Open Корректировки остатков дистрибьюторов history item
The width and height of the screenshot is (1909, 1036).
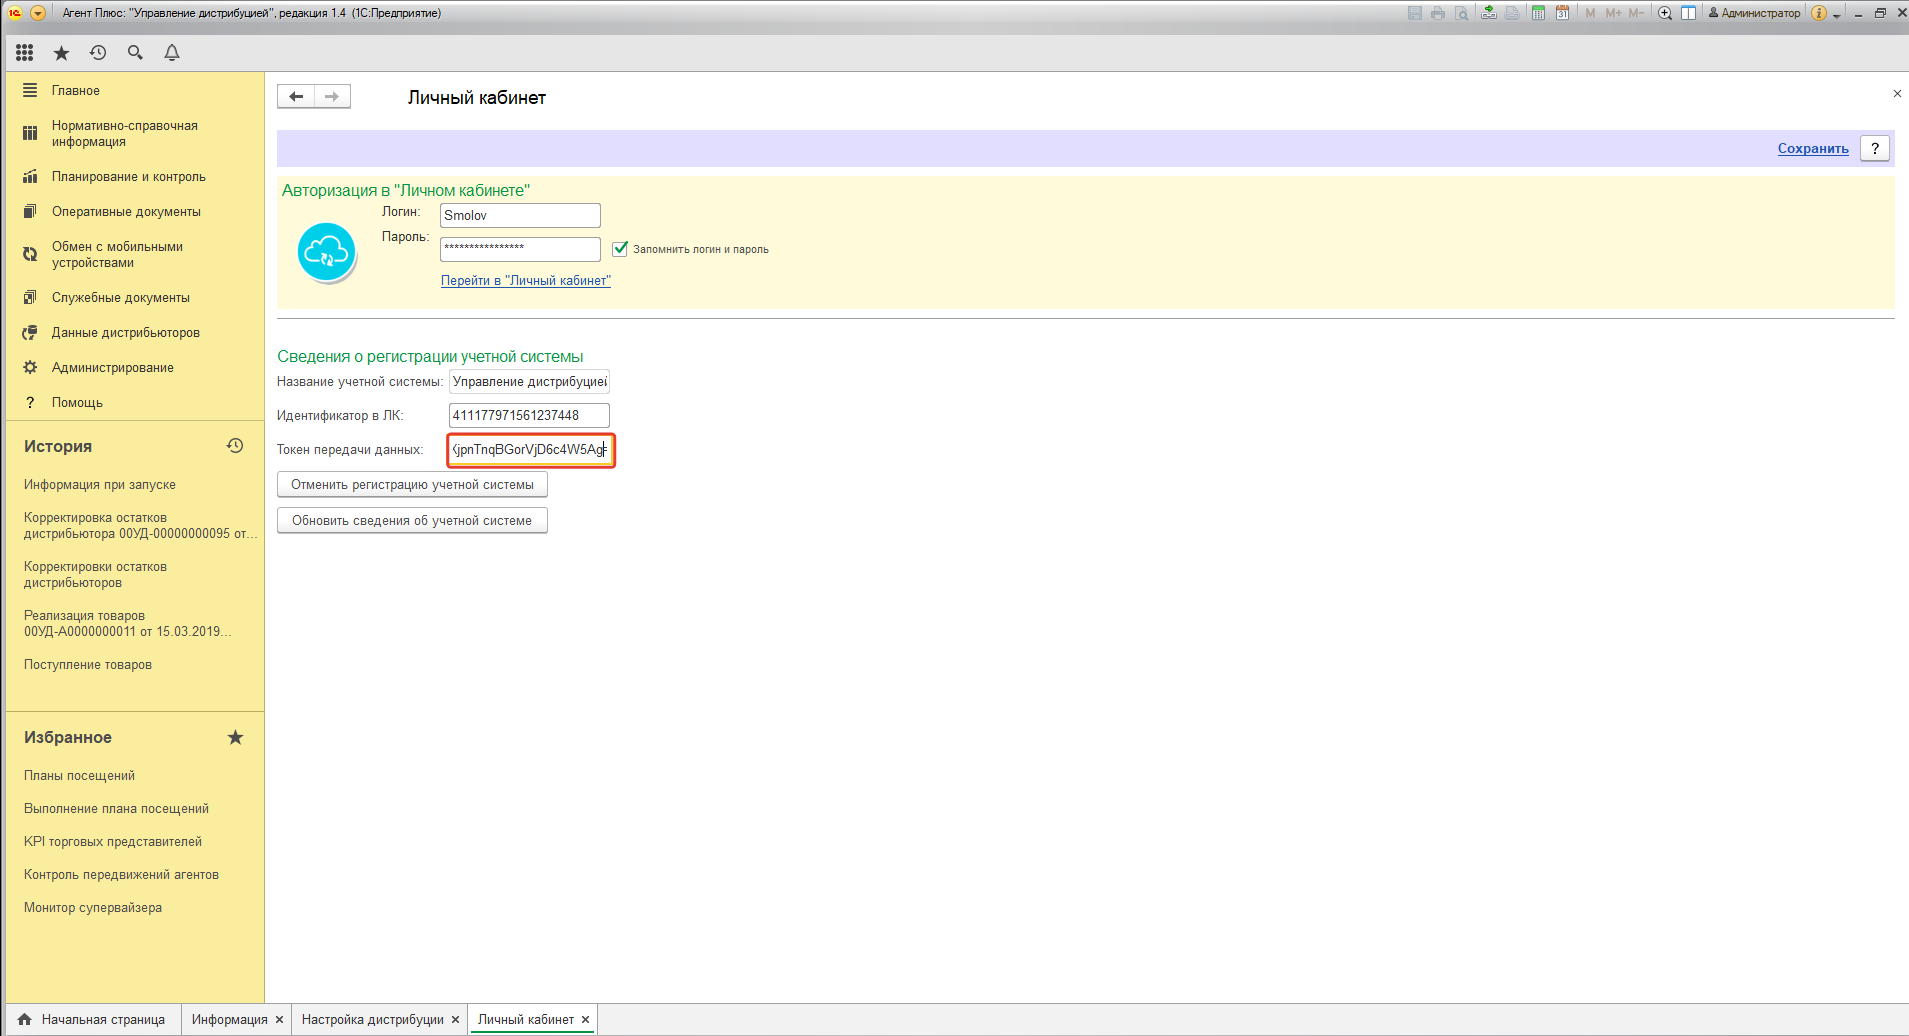(95, 574)
